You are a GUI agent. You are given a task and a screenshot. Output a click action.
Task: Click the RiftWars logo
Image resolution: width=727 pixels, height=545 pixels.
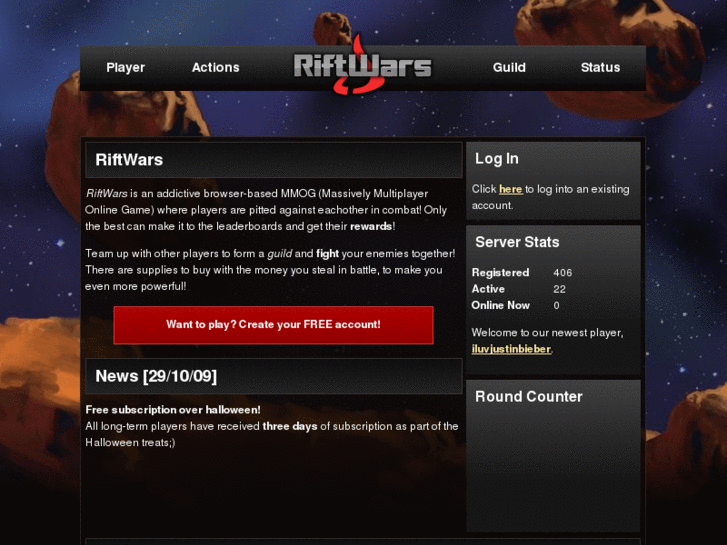[363, 66]
